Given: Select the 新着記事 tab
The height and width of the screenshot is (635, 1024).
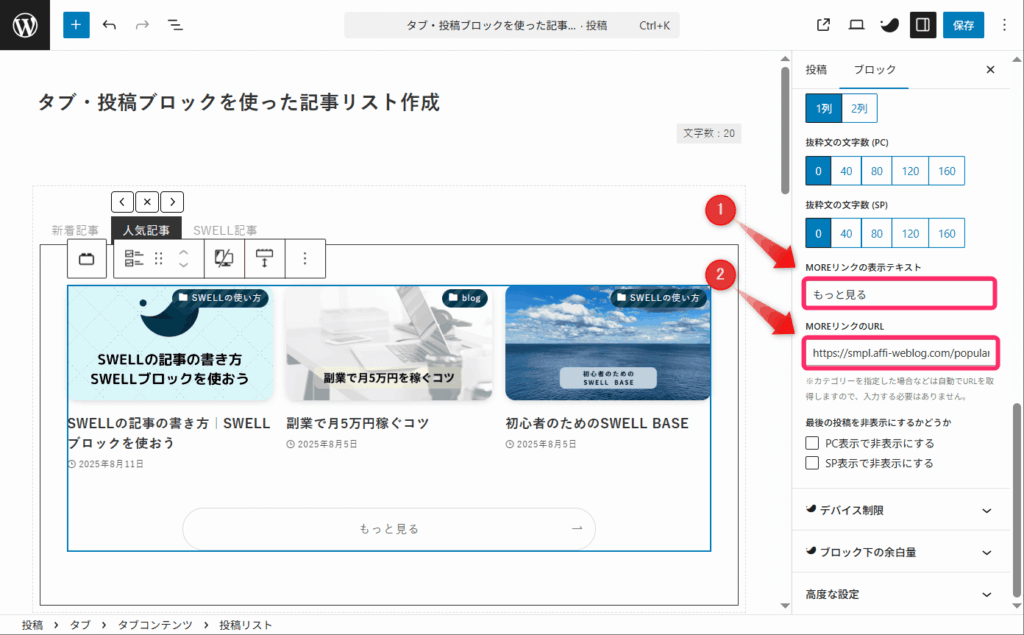Looking at the screenshot, I should coord(75,230).
